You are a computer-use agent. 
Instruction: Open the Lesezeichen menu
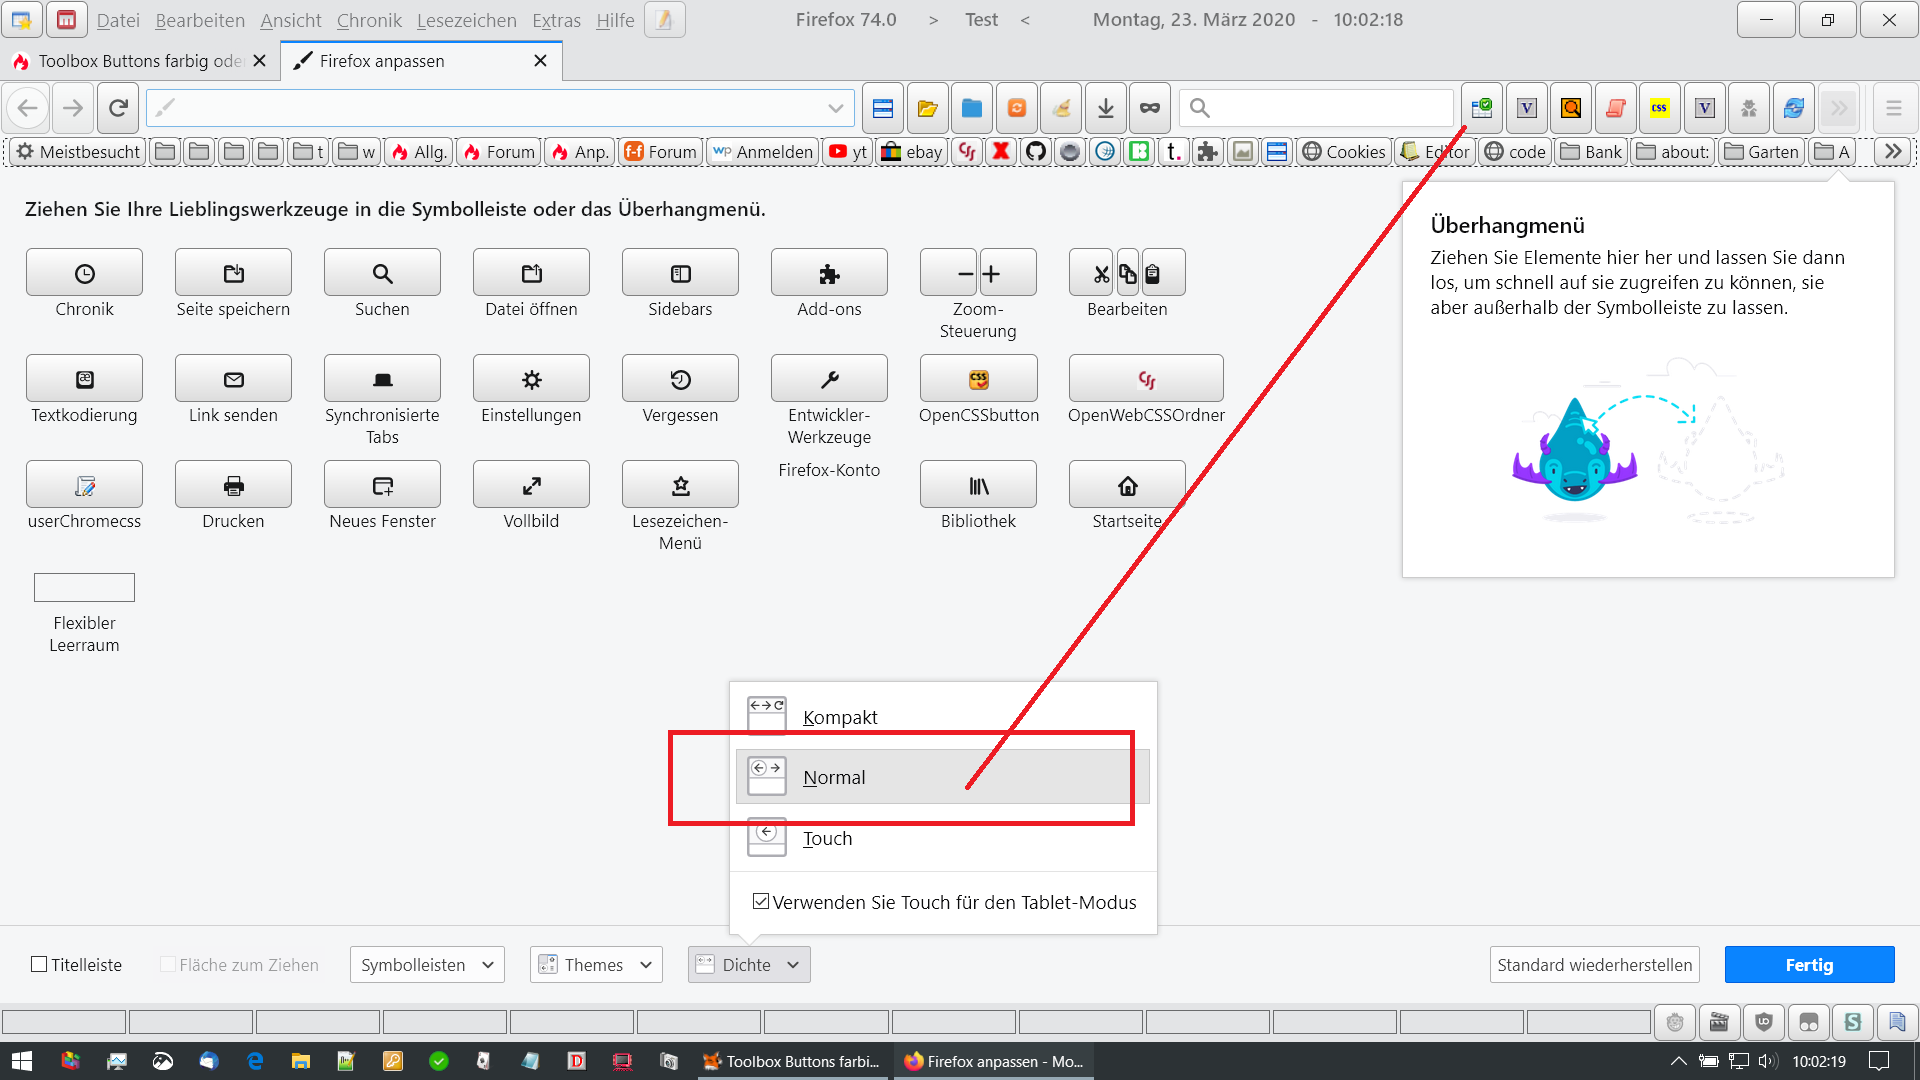coord(466,20)
